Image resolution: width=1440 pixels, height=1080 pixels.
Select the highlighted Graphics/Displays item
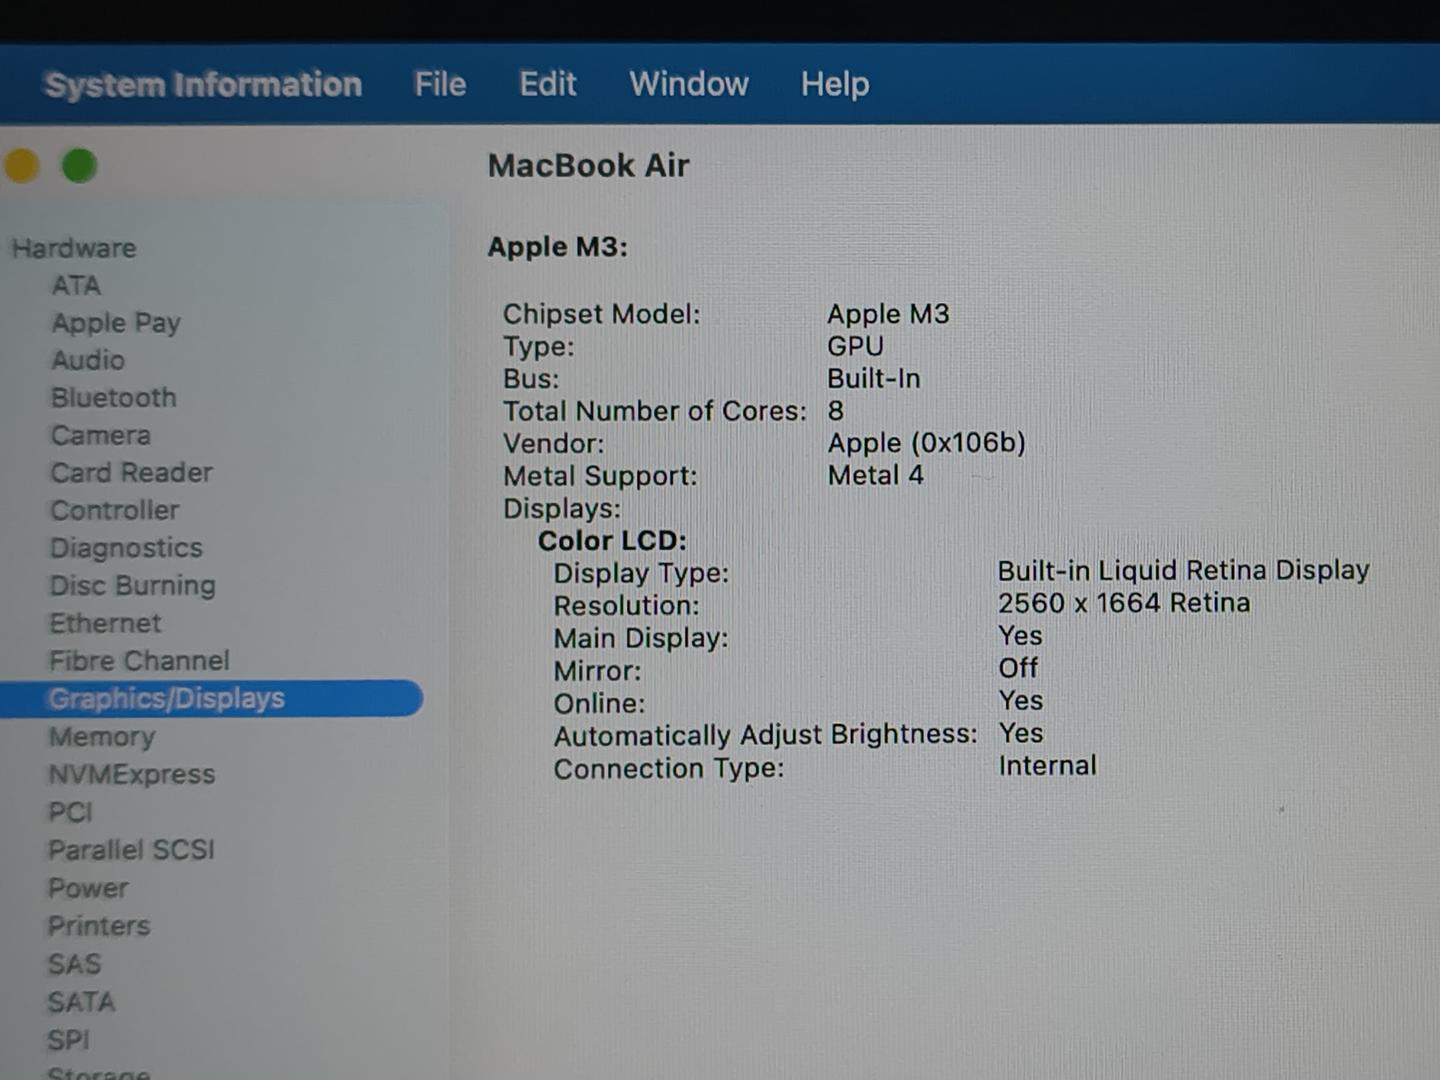pyautogui.click(x=167, y=698)
